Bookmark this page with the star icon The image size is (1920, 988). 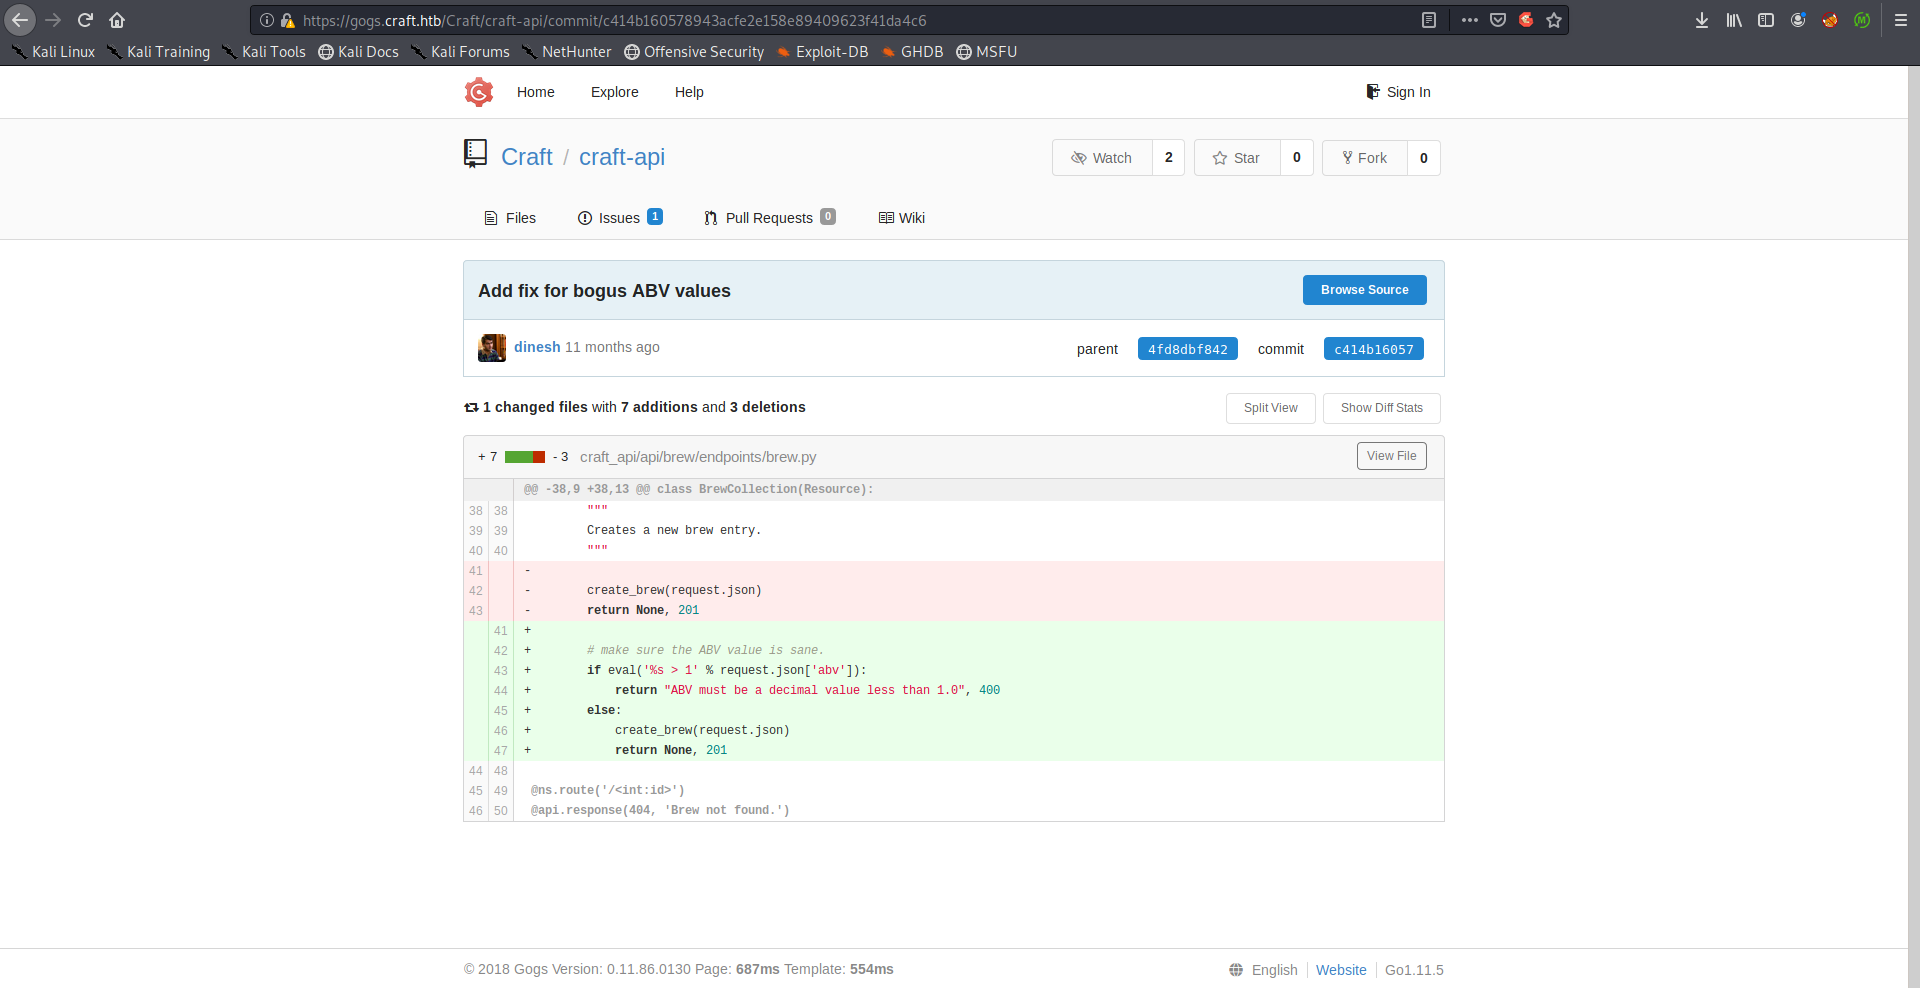[x=1554, y=20]
